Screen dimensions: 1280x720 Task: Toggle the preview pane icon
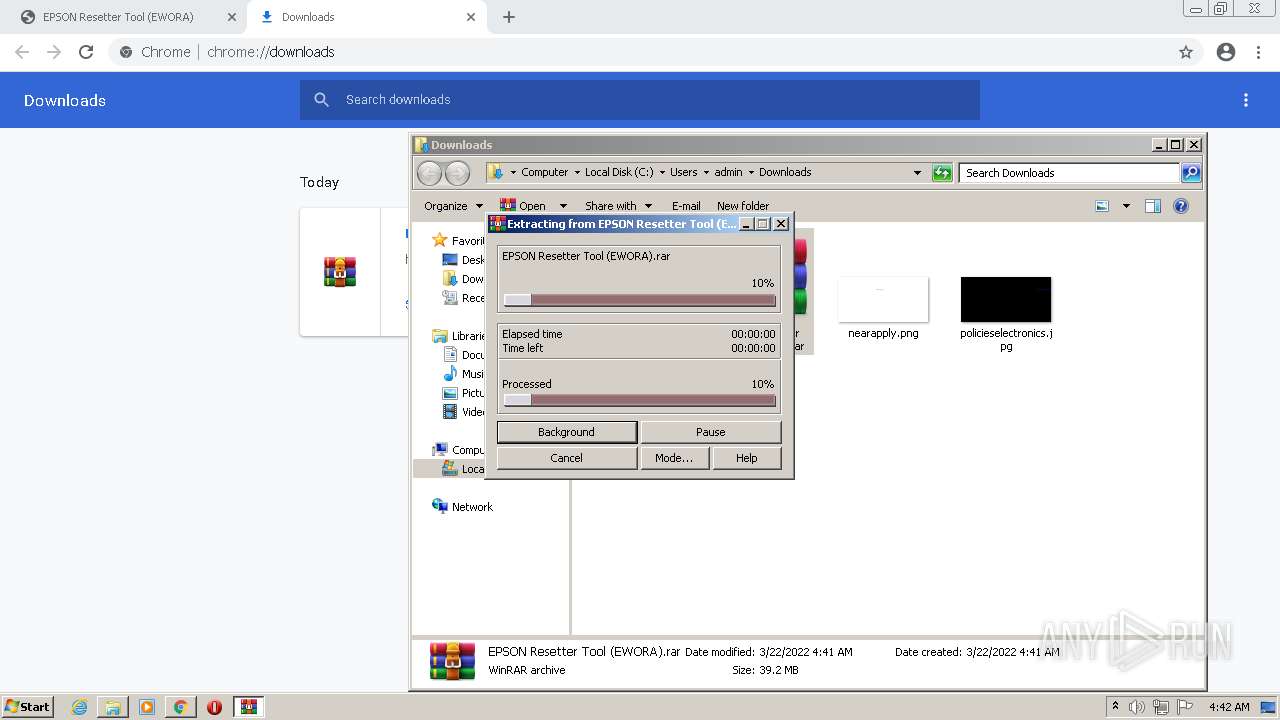(1153, 206)
